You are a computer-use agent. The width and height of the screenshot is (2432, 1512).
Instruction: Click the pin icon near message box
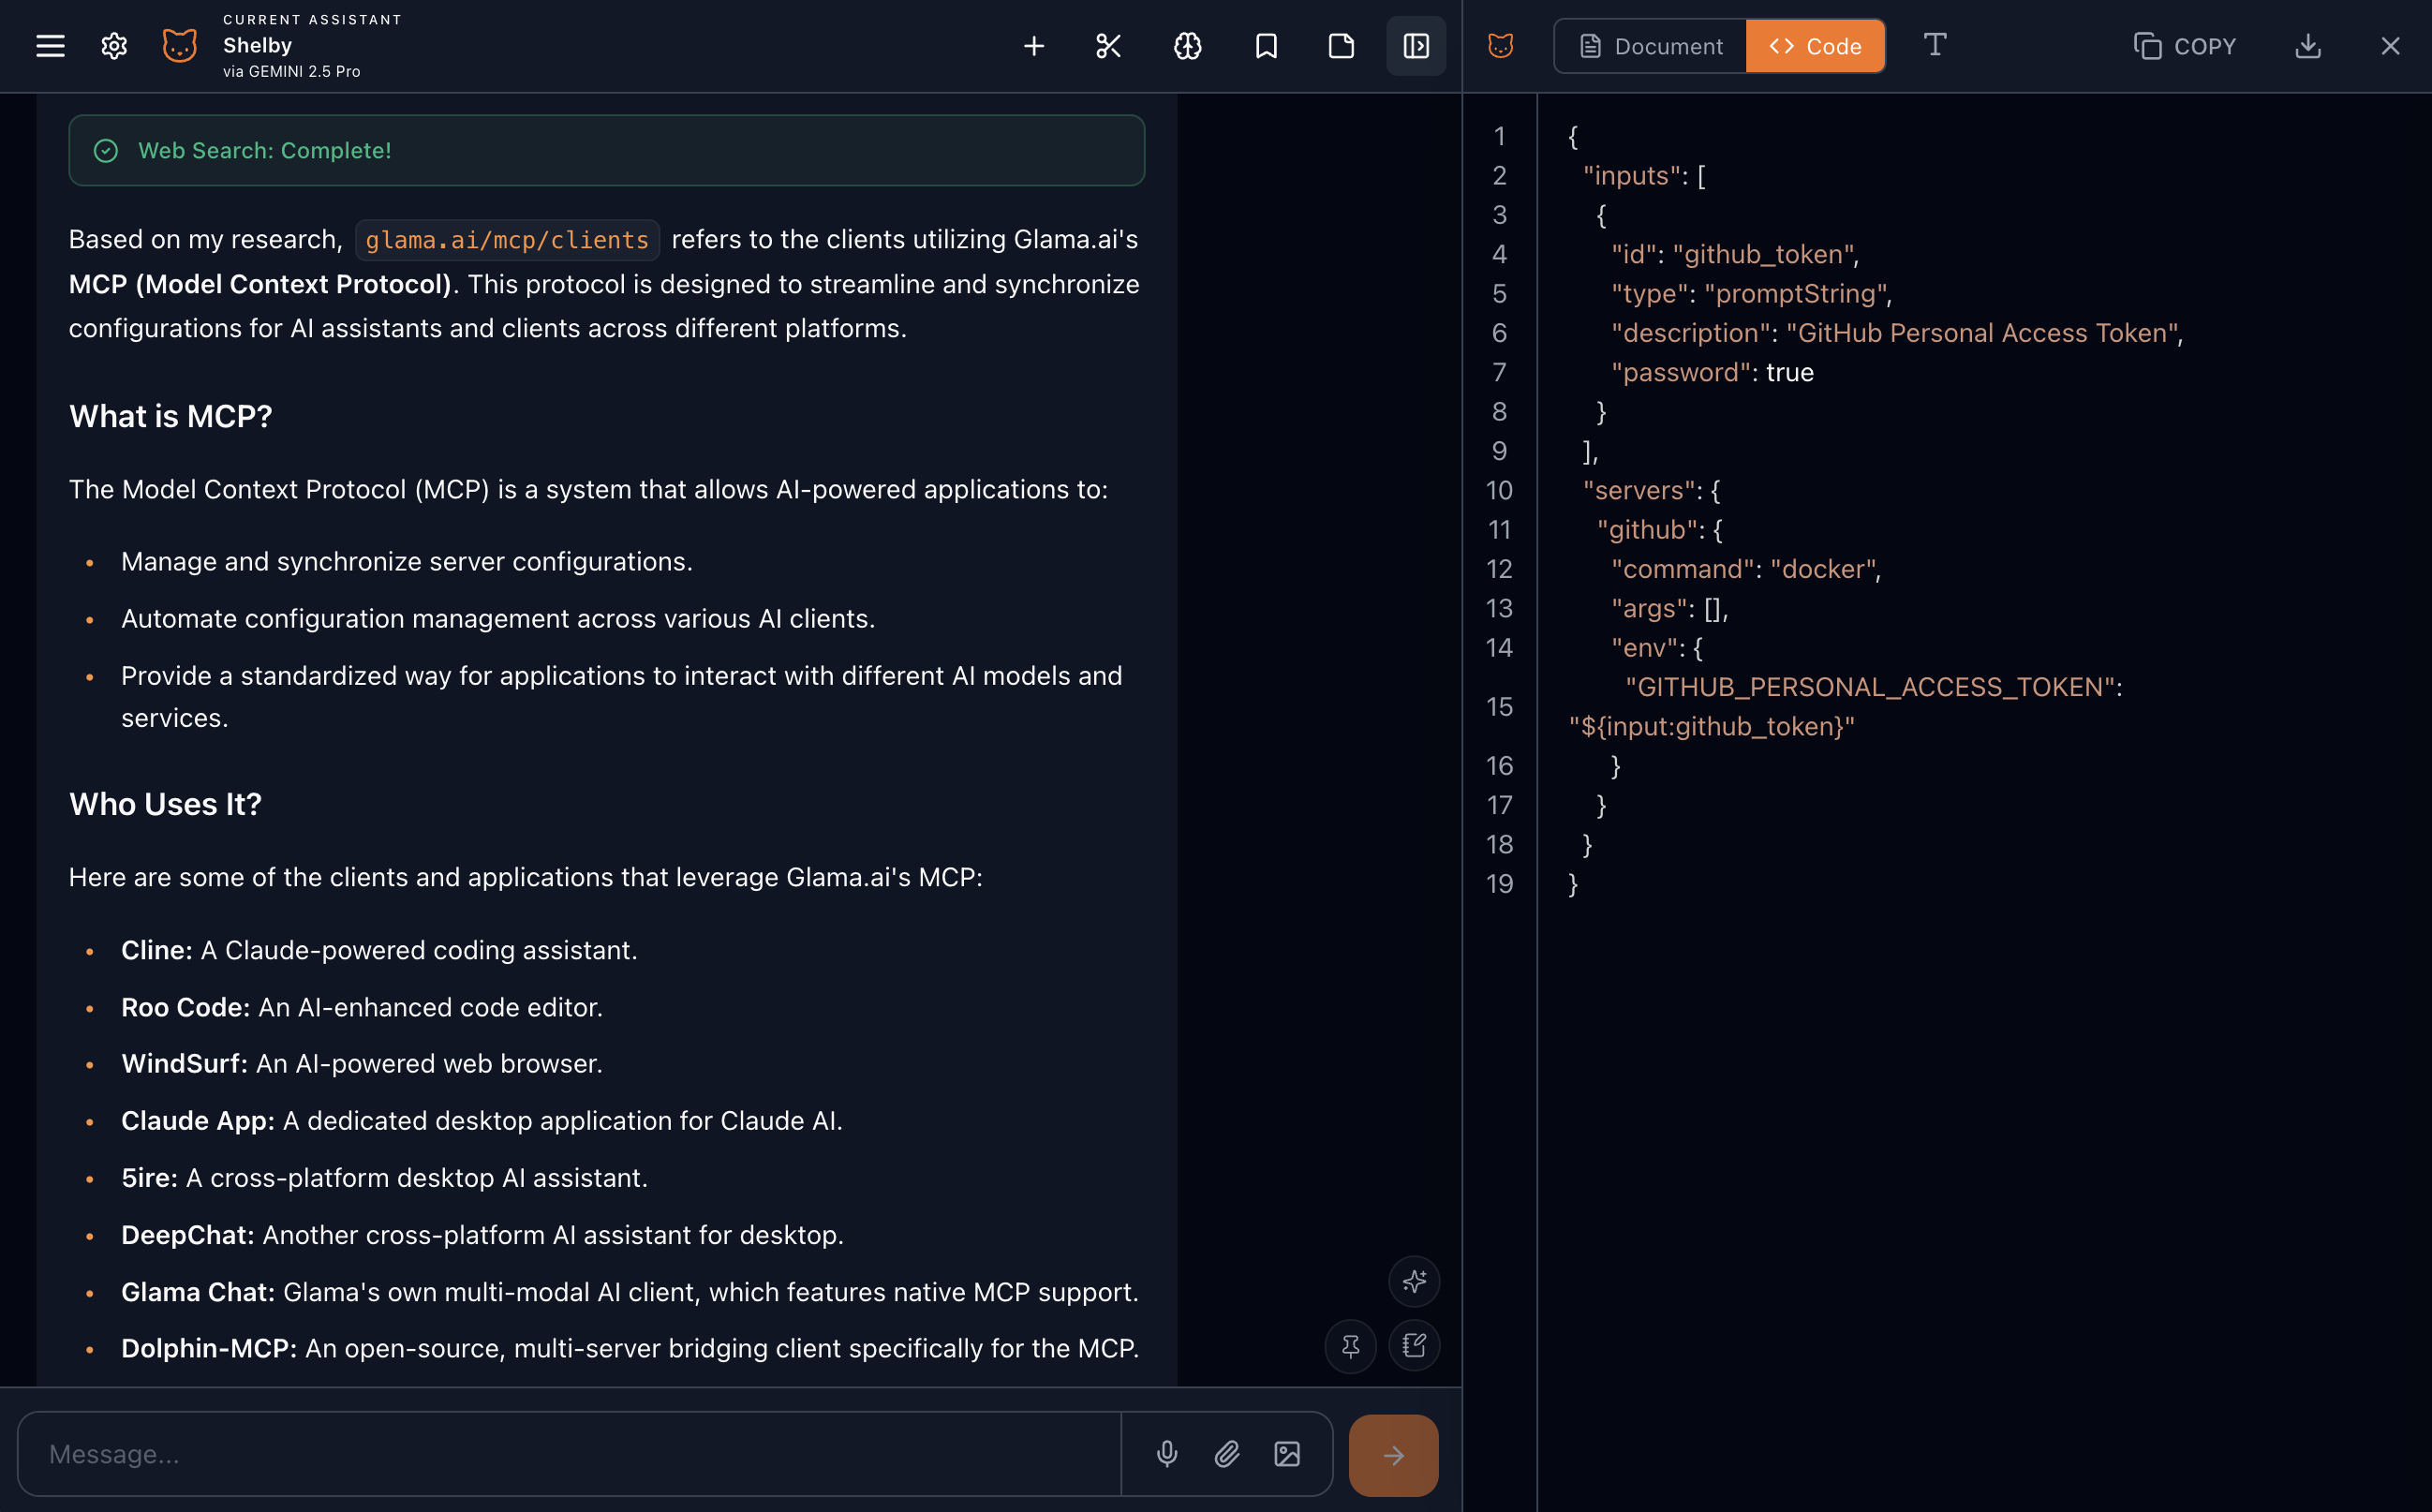tap(1350, 1346)
